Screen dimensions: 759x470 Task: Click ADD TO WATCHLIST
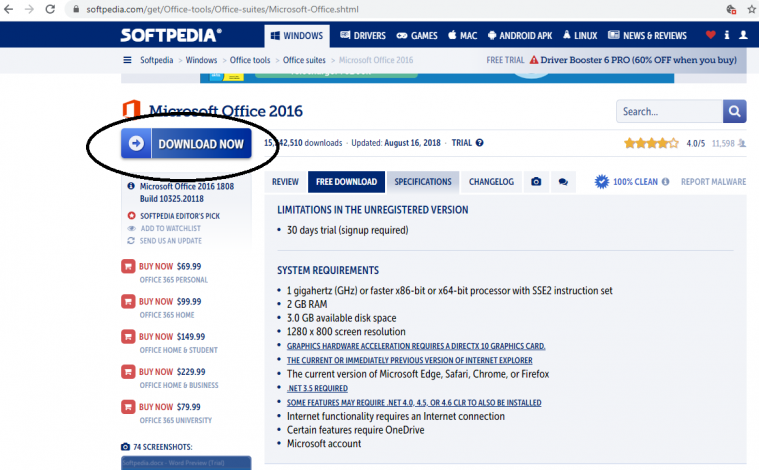tap(170, 228)
